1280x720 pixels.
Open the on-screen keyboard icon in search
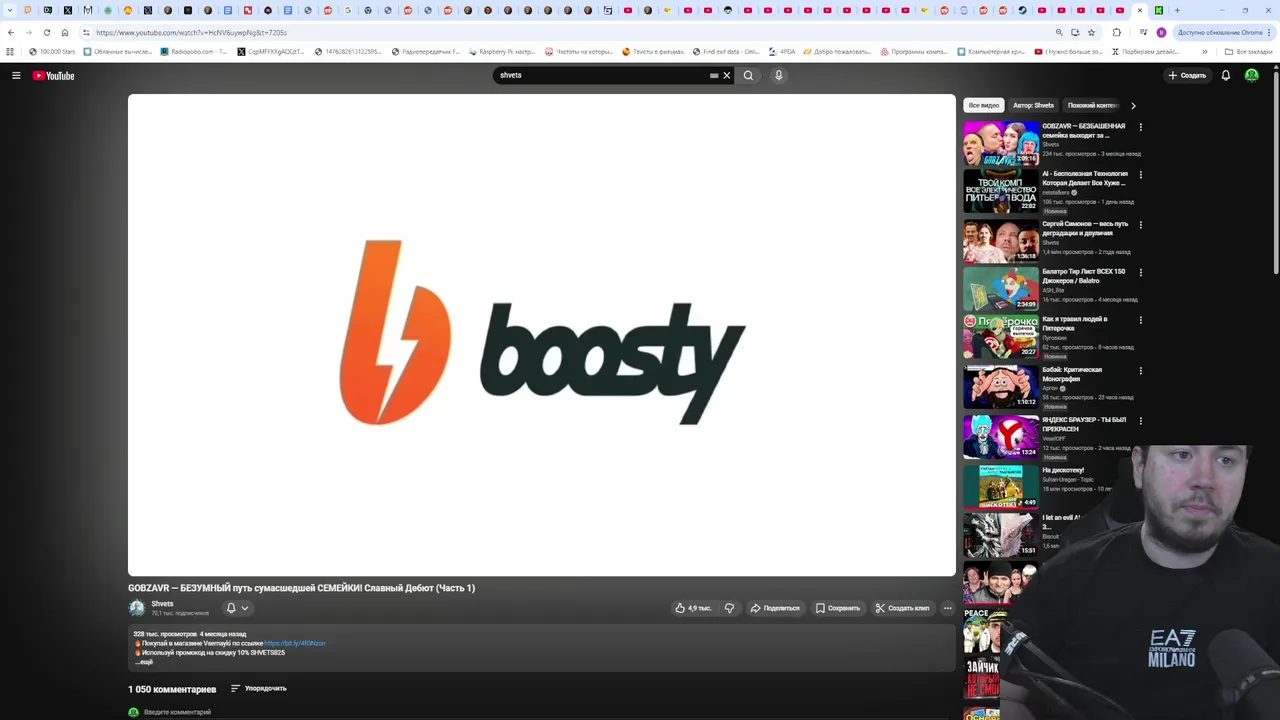[714, 75]
